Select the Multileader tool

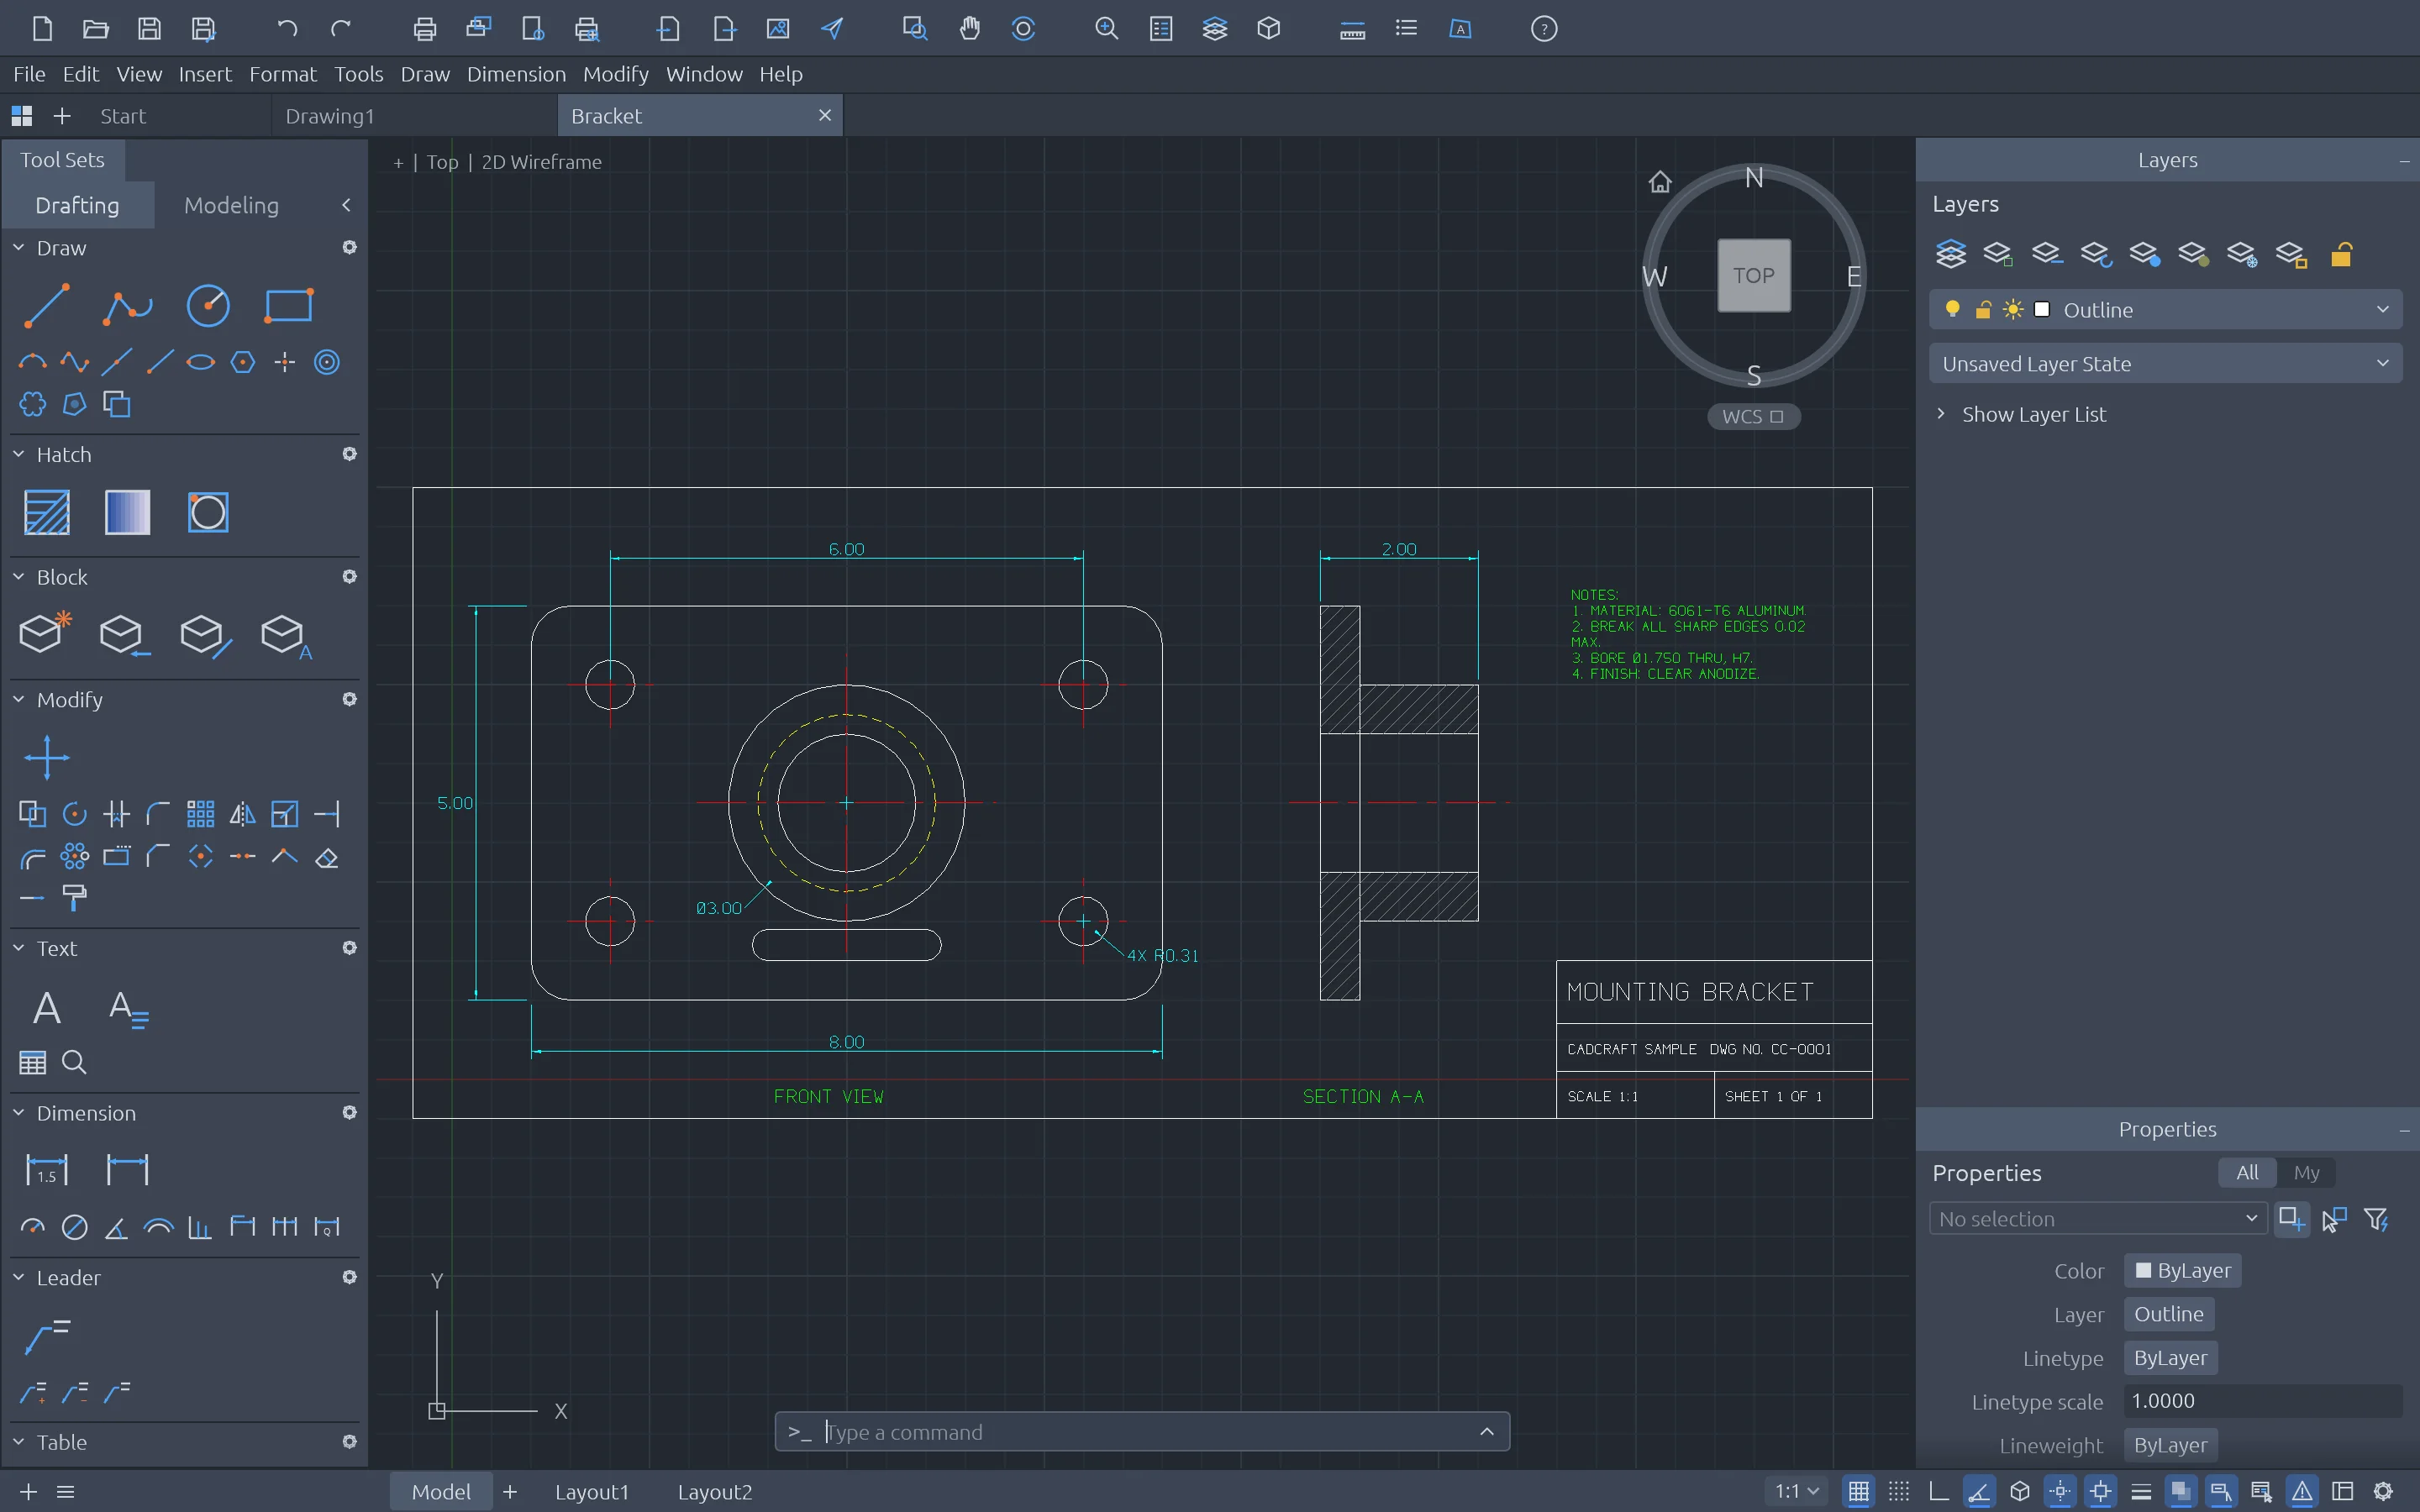[x=46, y=1336]
